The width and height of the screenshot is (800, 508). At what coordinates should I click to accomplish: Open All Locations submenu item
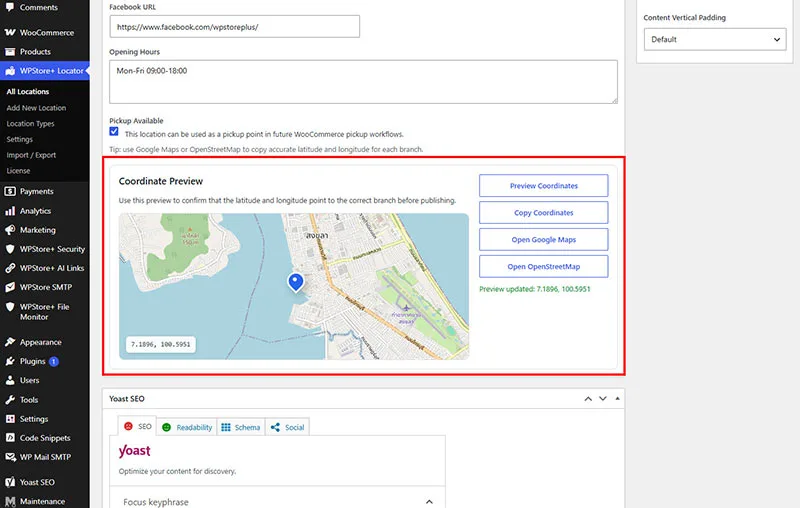tap(28, 92)
